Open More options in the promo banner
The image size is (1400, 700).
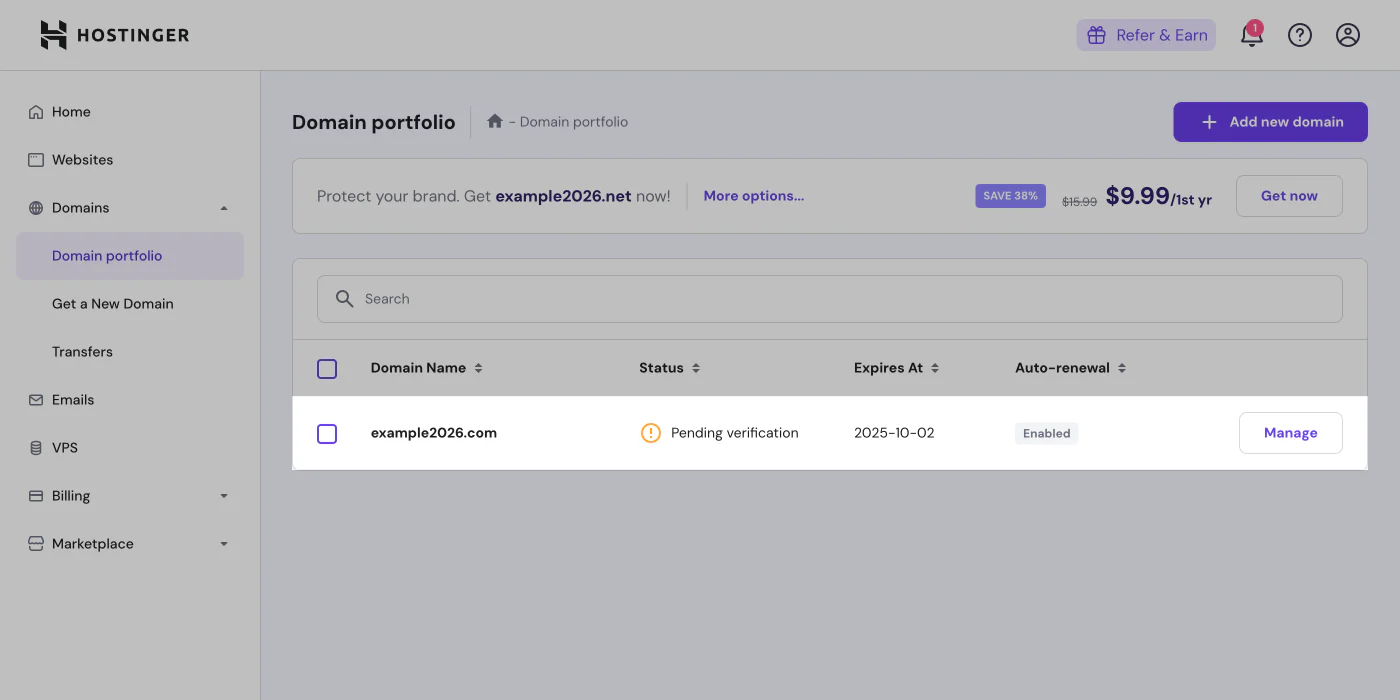[753, 195]
